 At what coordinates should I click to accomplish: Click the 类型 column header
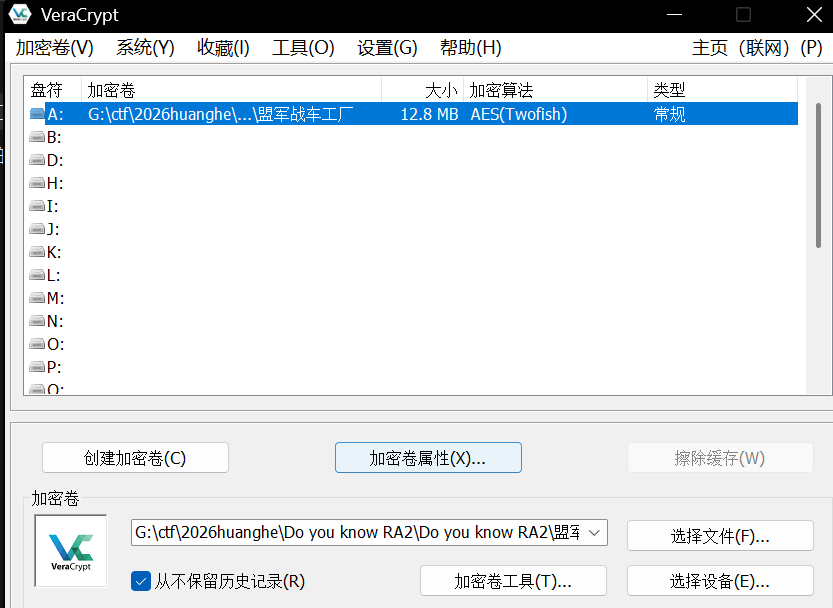tap(722, 90)
